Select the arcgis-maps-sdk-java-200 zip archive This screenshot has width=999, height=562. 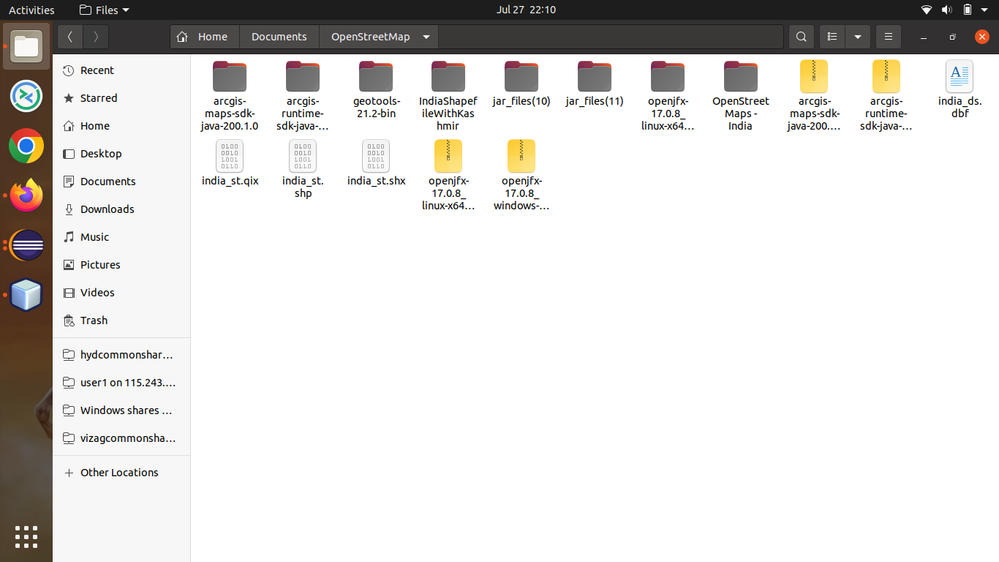pos(814,96)
